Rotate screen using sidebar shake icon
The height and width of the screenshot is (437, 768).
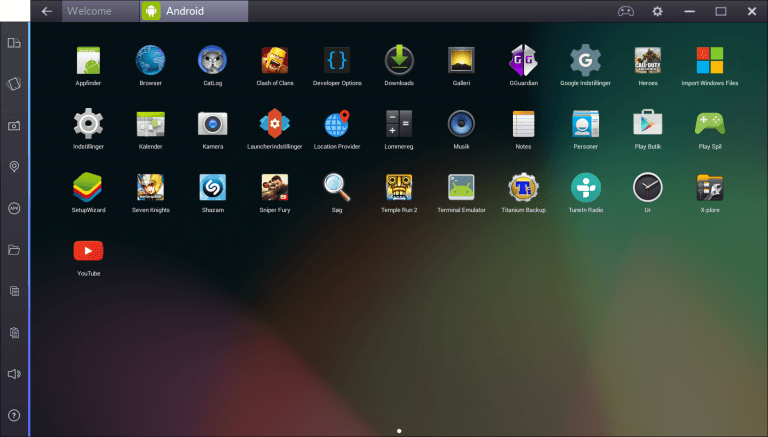pos(14,84)
